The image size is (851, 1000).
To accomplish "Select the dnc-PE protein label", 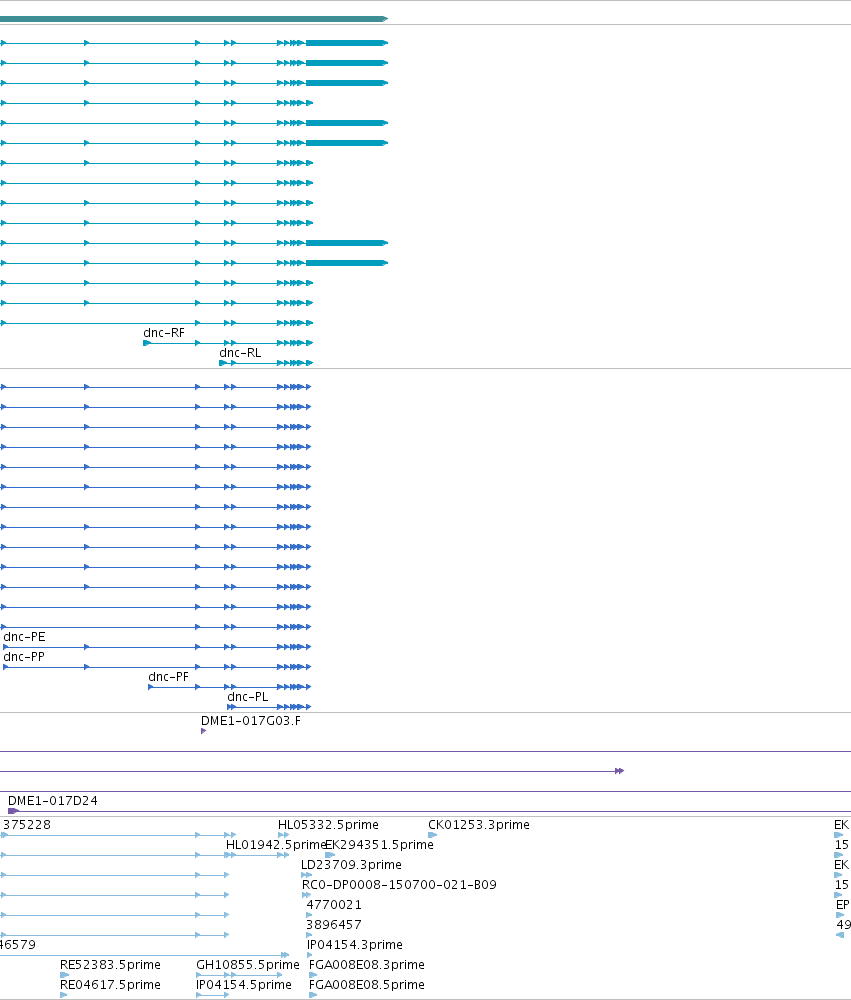I will pyautogui.click(x=24, y=636).
